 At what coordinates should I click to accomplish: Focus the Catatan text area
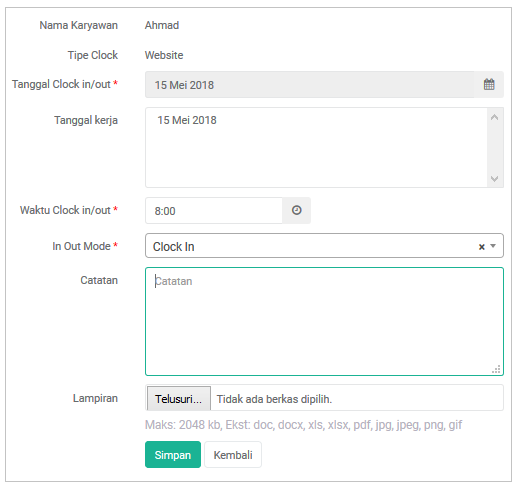(x=324, y=321)
